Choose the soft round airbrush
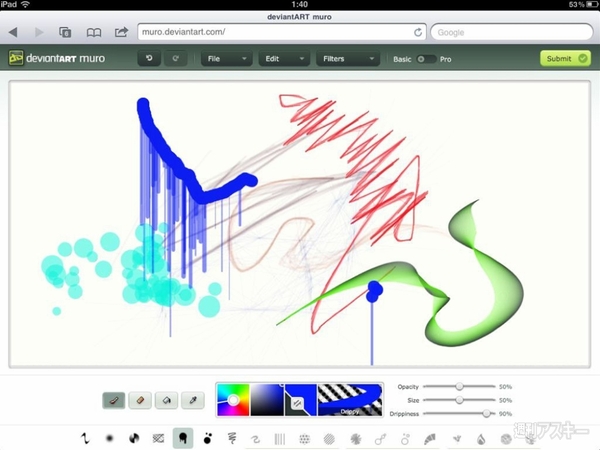This screenshot has width=600, height=450. coord(109,438)
